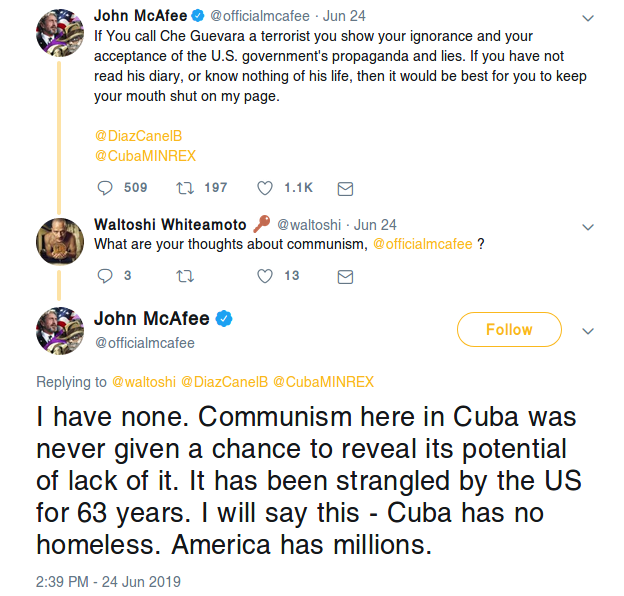The width and height of the screenshot is (624, 596).
Task: Send first tweet via direct message icon
Action: (345, 188)
